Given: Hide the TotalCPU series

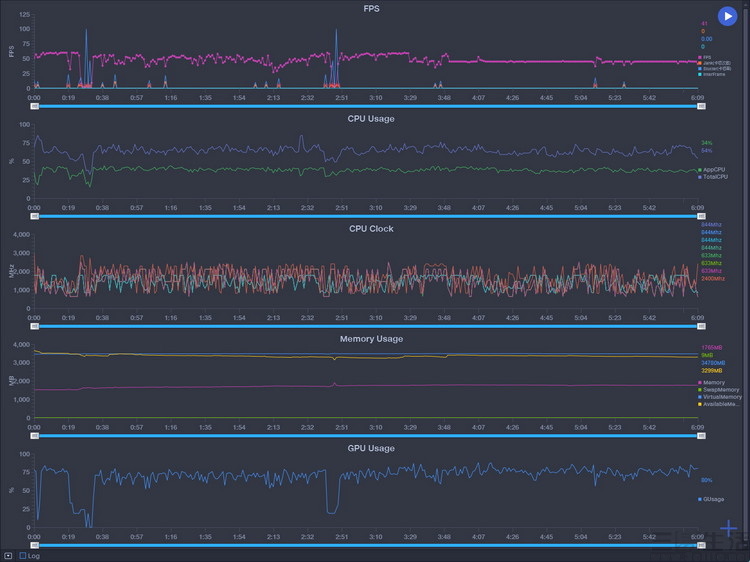Looking at the screenshot, I should 712,176.
